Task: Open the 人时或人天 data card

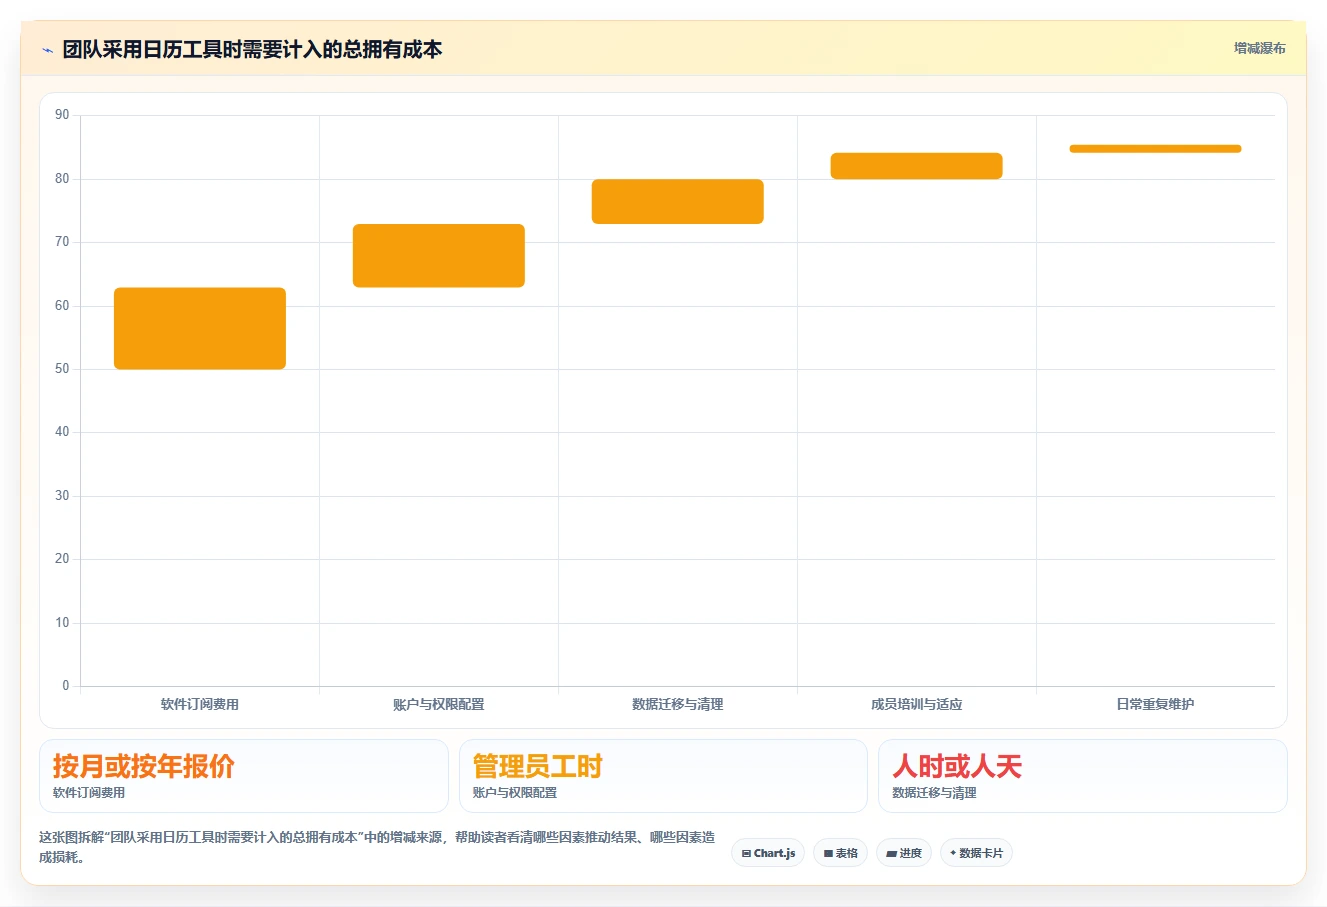Action: (x=1083, y=776)
